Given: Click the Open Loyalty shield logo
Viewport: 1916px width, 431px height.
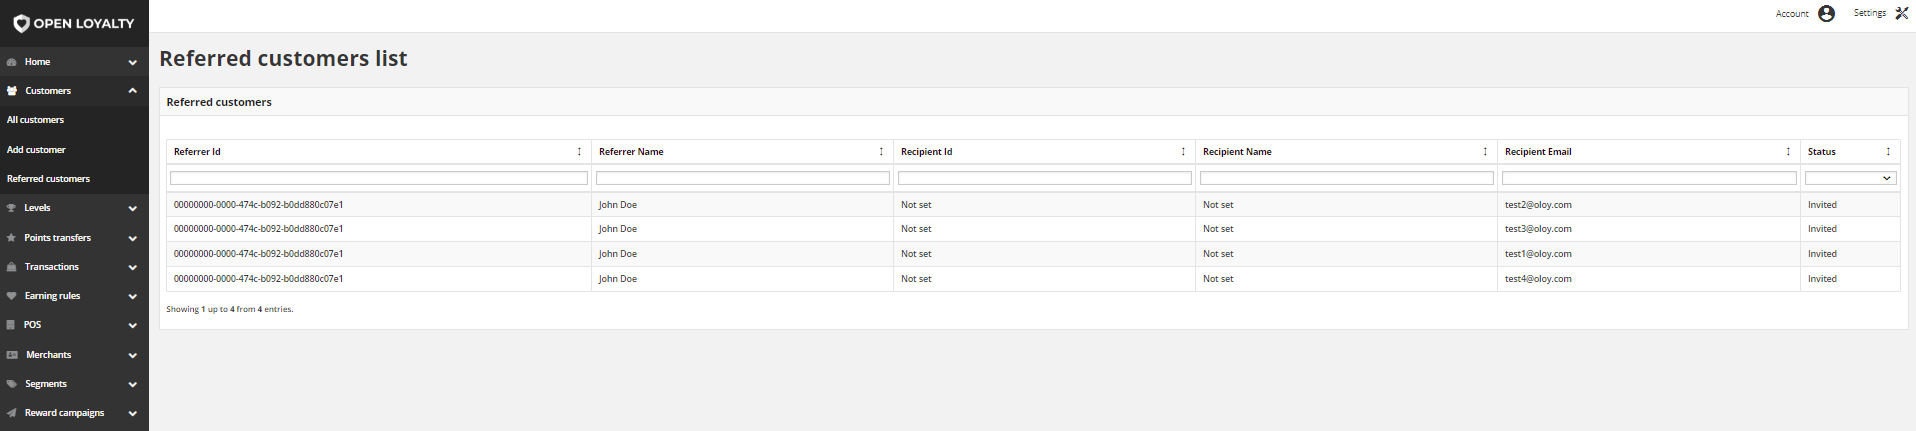Looking at the screenshot, I should 21,23.
